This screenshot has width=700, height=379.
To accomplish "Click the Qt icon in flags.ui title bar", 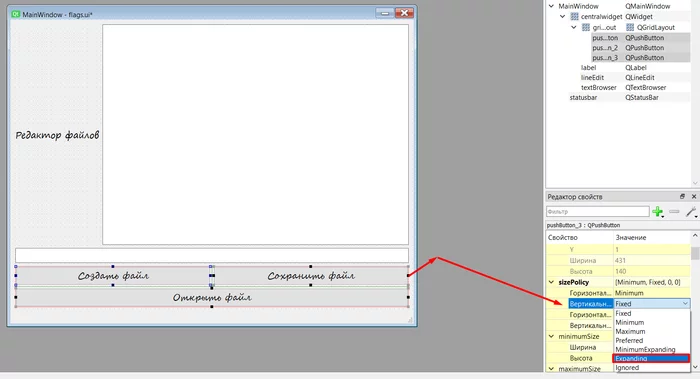I will (x=16, y=14).
